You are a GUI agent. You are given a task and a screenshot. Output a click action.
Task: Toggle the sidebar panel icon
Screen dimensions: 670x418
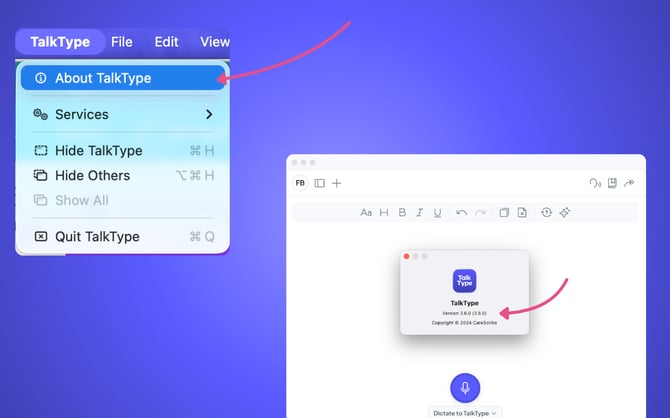(320, 183)
